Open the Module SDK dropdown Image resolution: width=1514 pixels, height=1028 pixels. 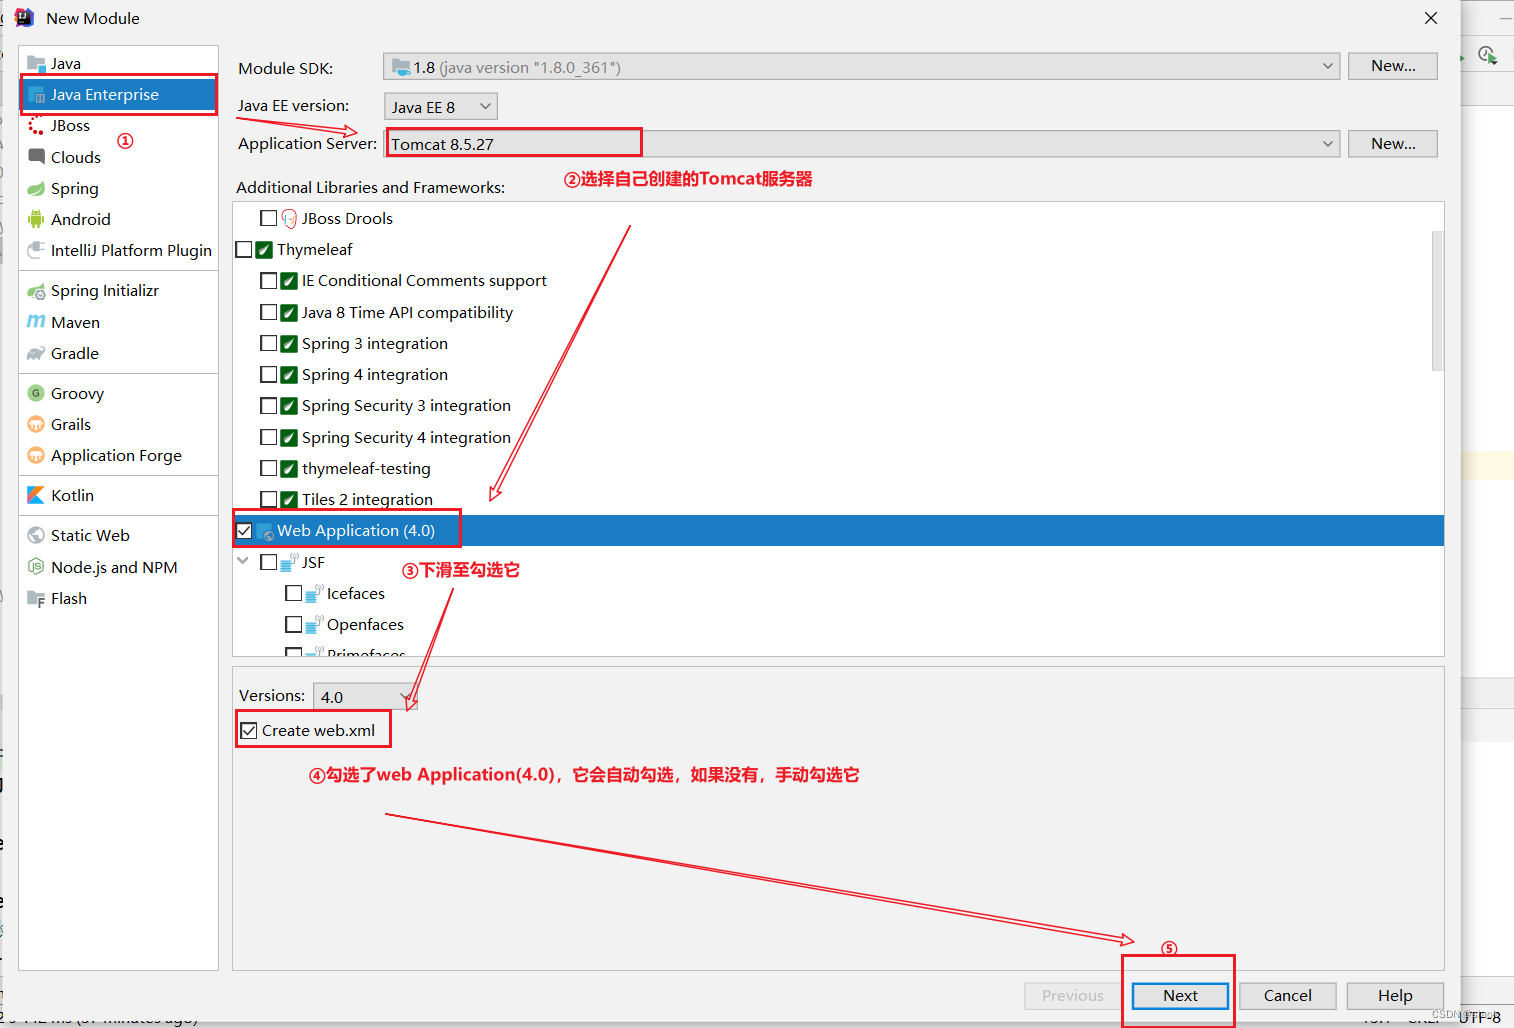coord(861,67)
